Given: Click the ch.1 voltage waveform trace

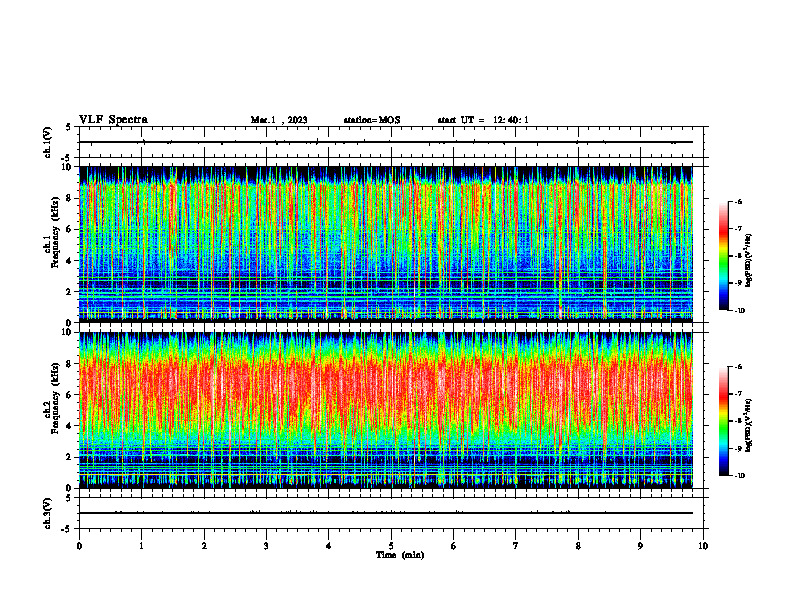Looking at the screenshot, I should click(386, 142).
